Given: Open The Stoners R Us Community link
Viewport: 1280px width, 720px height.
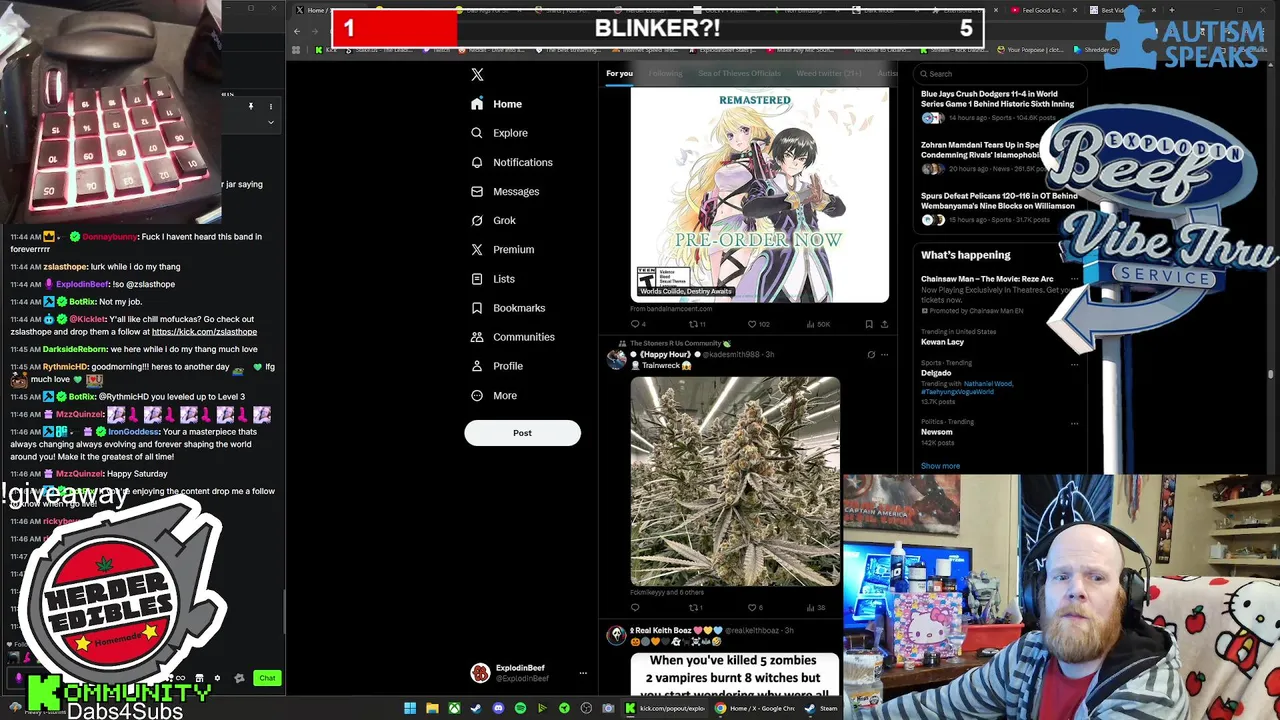Looking at the screenshot, I should click(680, 344).
